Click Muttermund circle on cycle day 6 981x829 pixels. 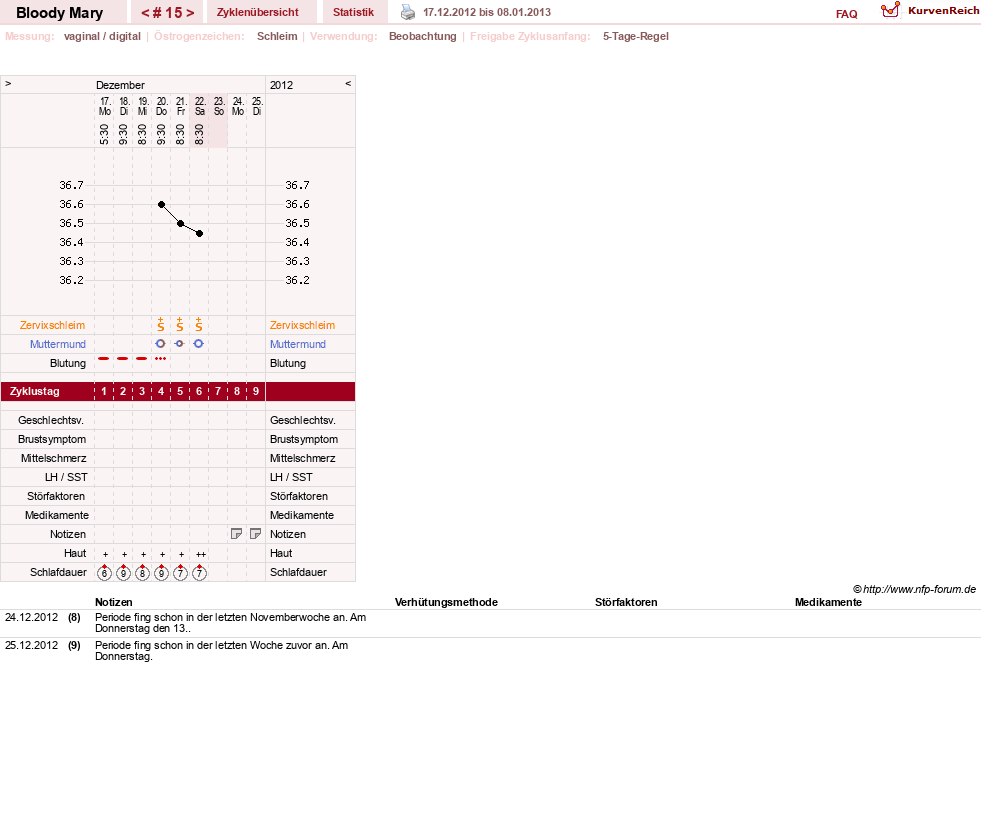[198, 343]
